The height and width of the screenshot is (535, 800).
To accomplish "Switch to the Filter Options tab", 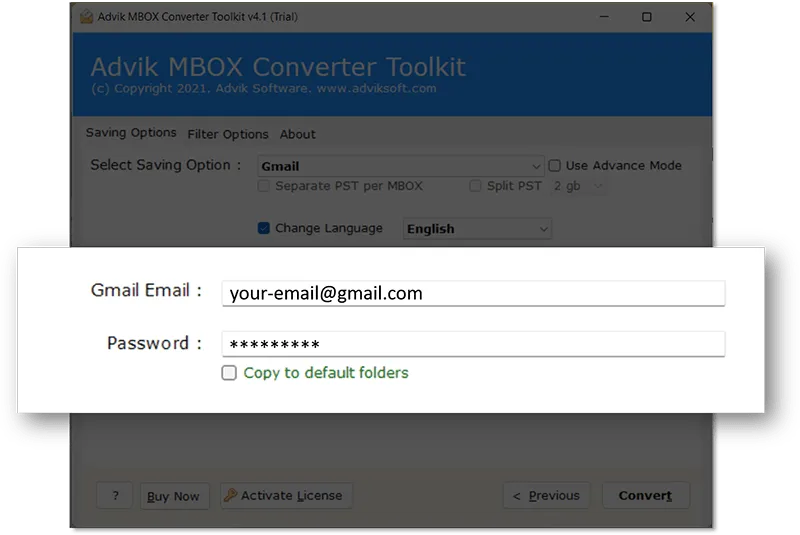I will (x=228, y=134).
